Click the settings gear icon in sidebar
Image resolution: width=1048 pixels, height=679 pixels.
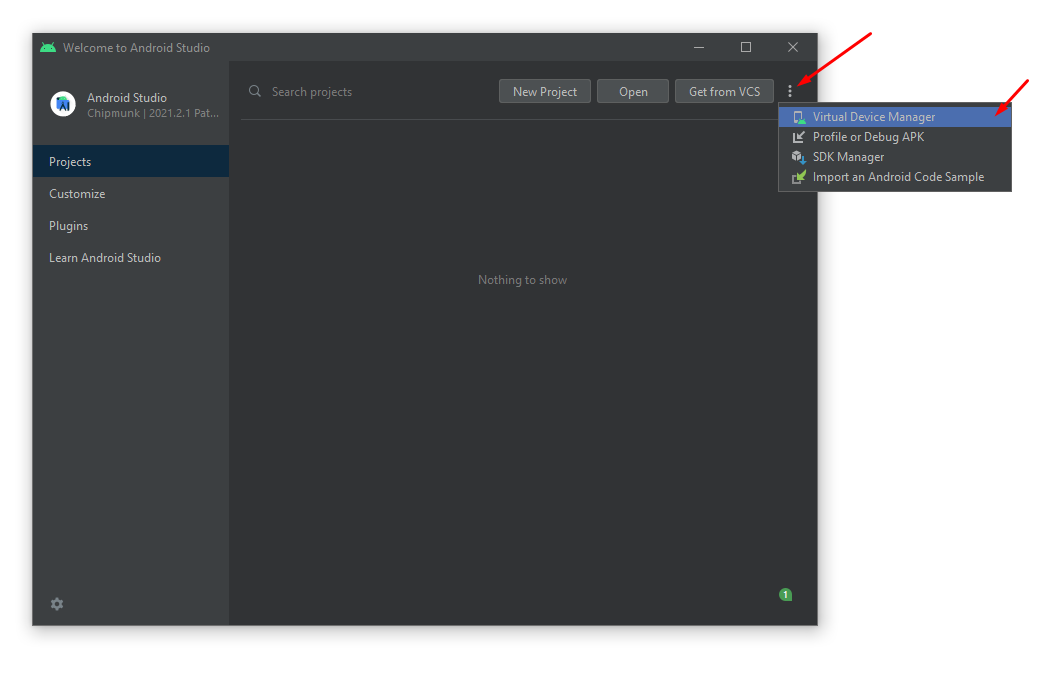(57, 604)
